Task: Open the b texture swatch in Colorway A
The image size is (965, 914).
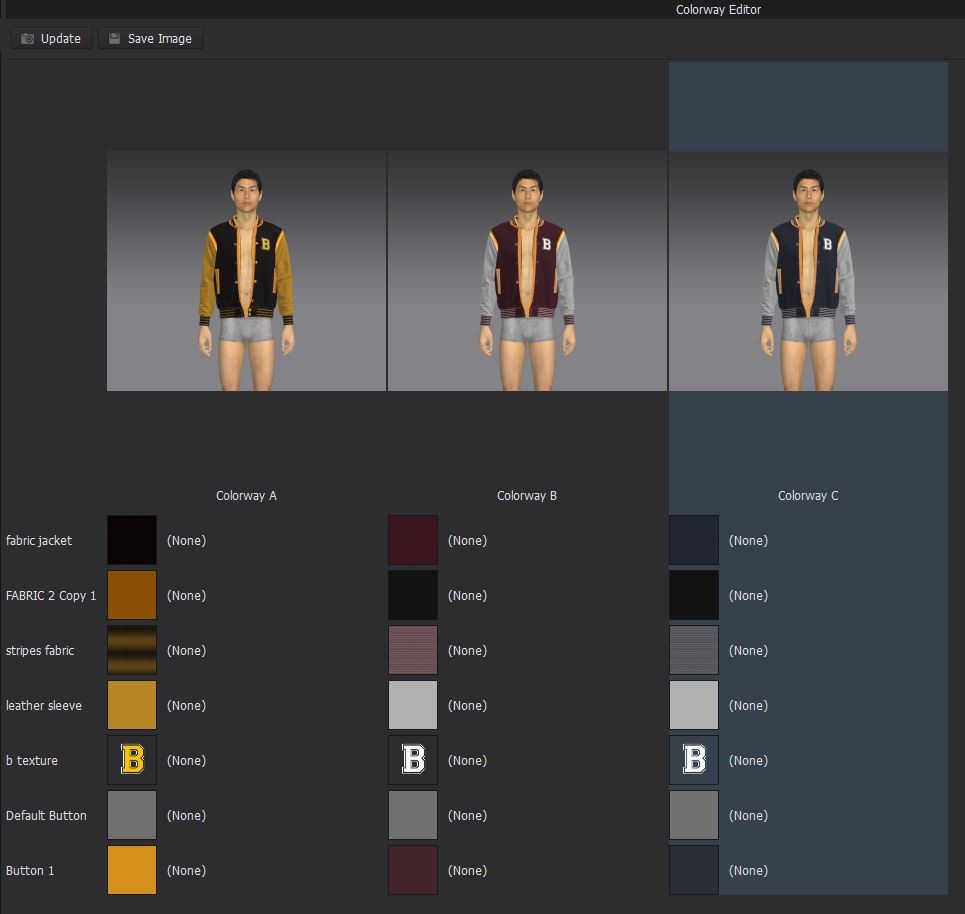Action: (131, 760)
